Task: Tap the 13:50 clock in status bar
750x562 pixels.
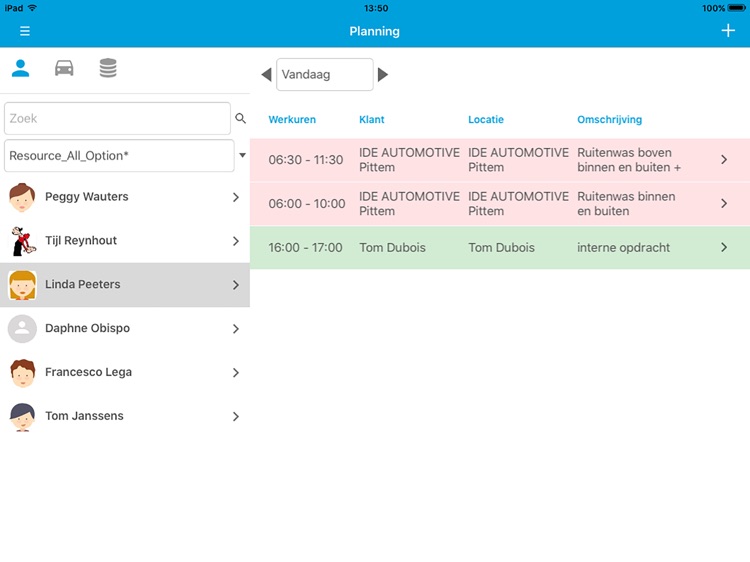Action: point(376,8)
